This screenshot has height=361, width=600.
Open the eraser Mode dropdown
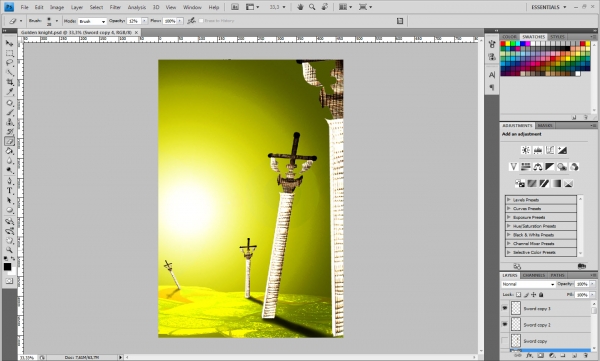[92, 21]
